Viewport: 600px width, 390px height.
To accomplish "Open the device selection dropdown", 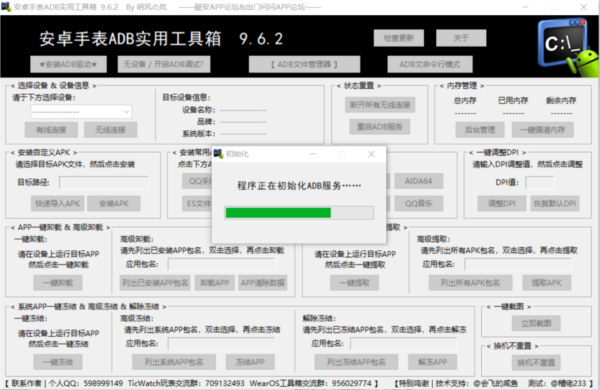I will (81, 112).
